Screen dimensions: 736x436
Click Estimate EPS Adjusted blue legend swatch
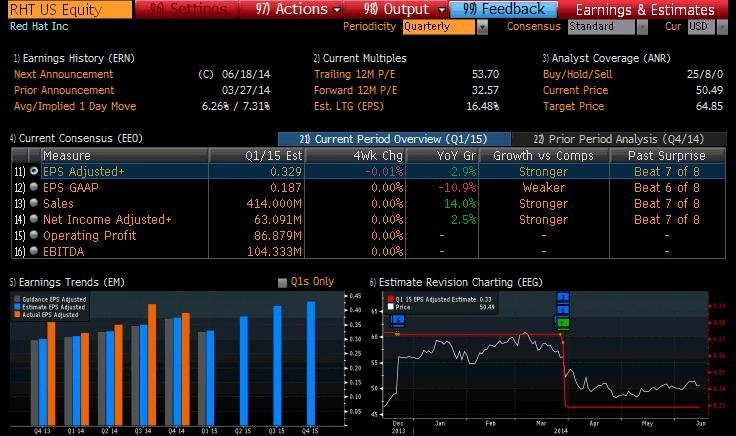pos(17,307)
